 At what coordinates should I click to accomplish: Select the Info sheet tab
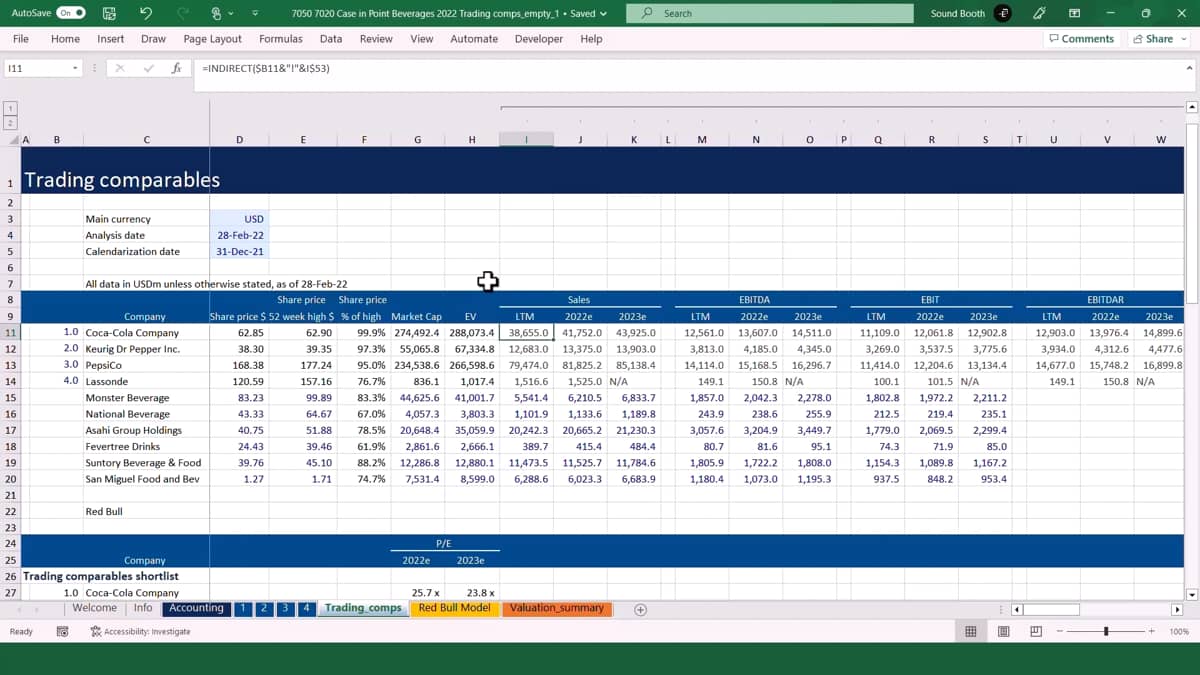click(143, 608)
